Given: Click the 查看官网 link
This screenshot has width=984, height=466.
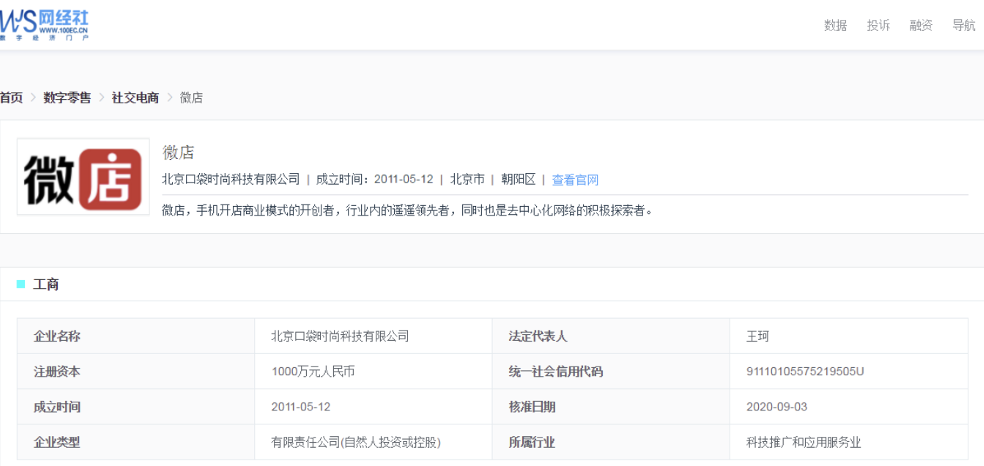Looking at the screenshot, I should click(x=575, y=180).
